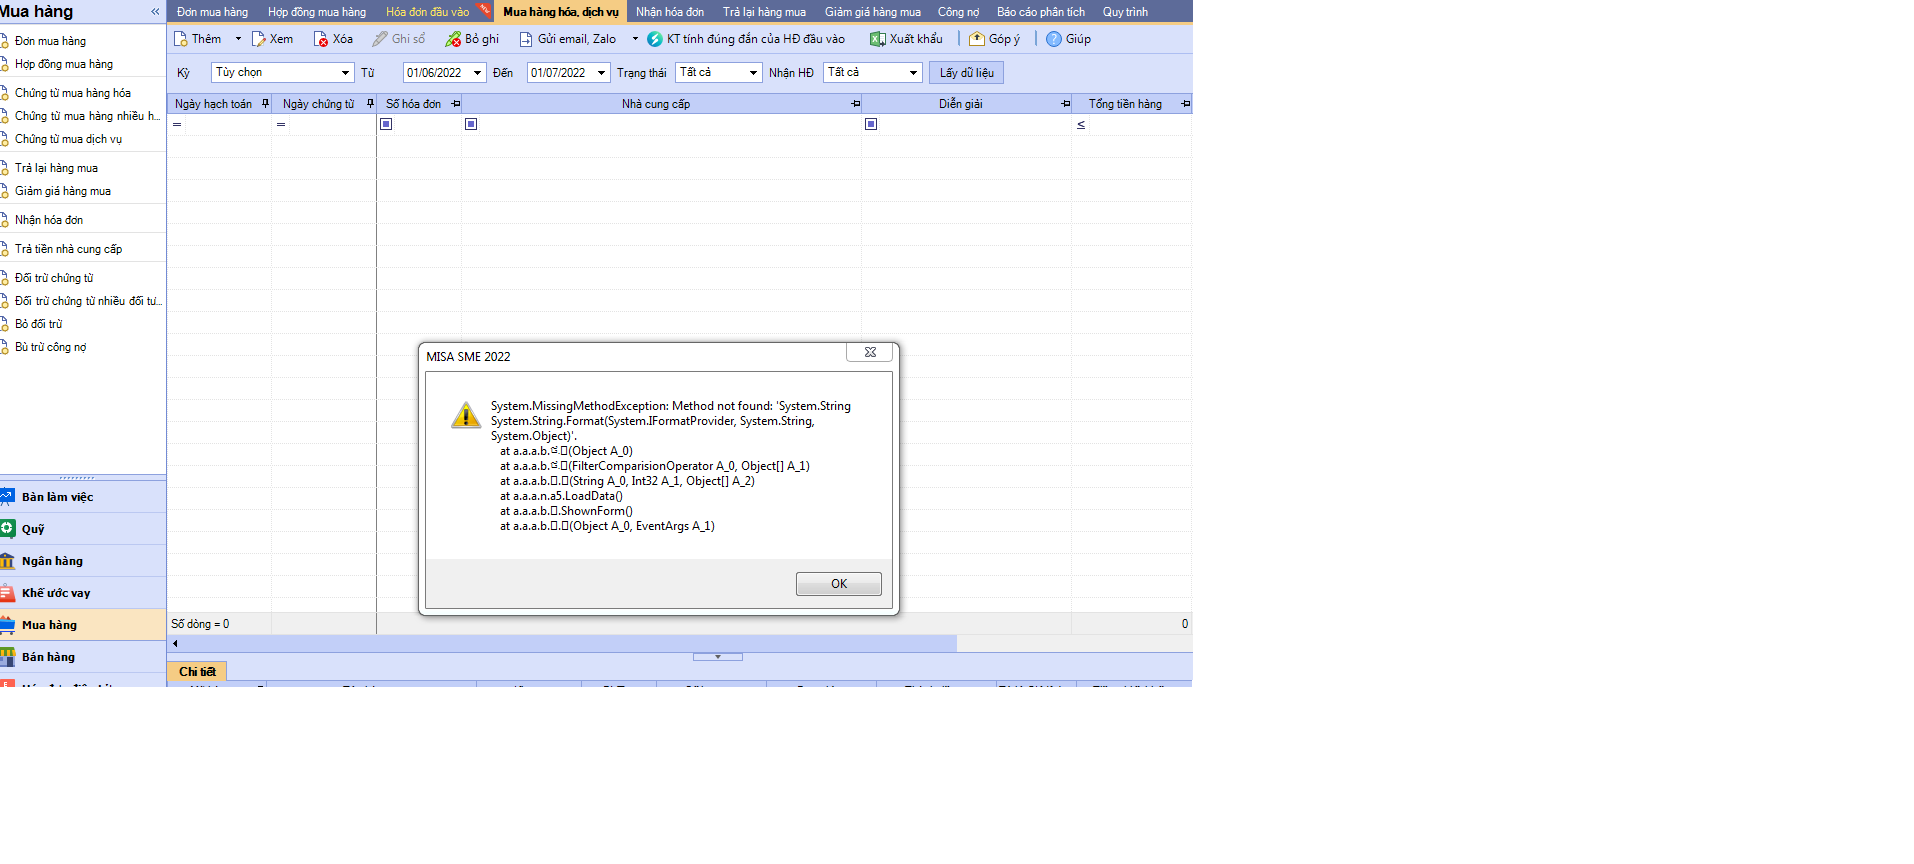Image resolution: width=1914 pixels, height=864 pixels.
Task: Click the Thêm (add) document icon
Action: (181, 39)
